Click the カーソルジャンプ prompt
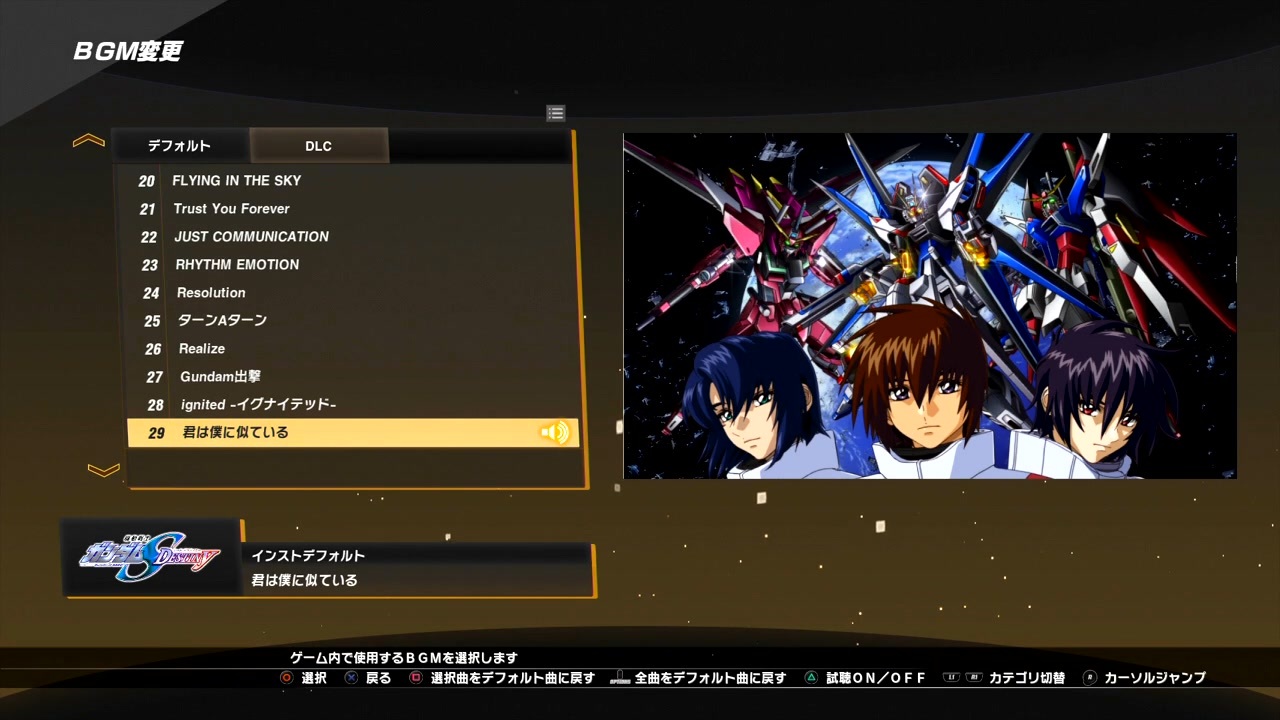The width and height of the screenshot is (1280, 720). coord(1155,678)
